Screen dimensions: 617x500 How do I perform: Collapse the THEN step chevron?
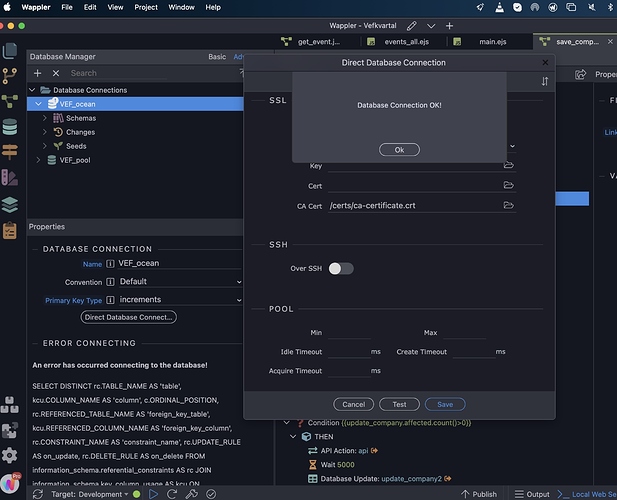[293, 437]
